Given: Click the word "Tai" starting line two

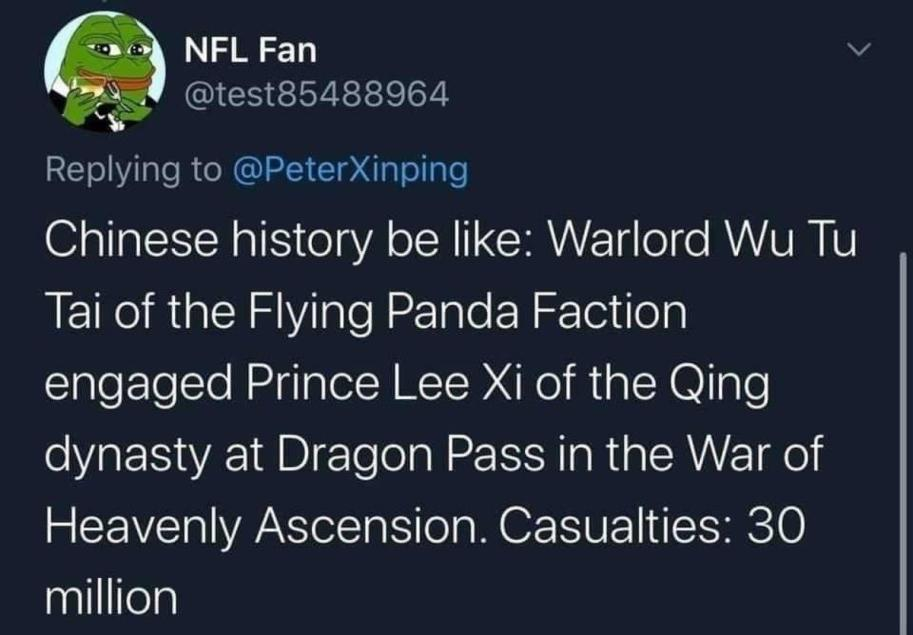Looking at the screenshot, I should 74,311.
